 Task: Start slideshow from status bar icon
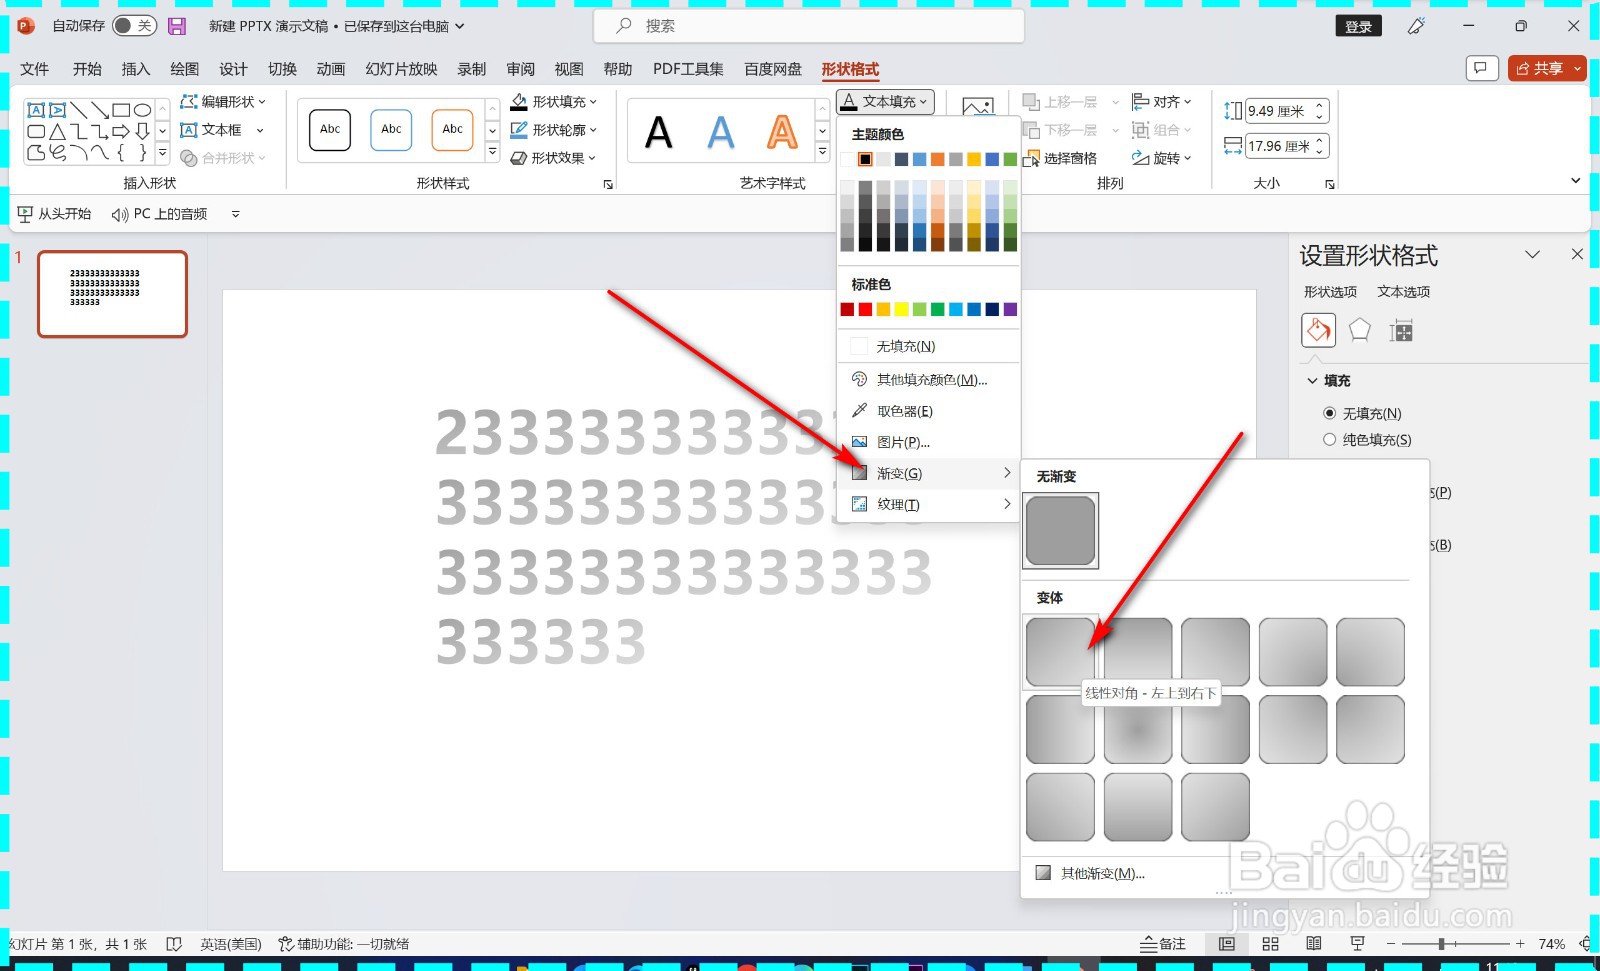[1357, 944]
